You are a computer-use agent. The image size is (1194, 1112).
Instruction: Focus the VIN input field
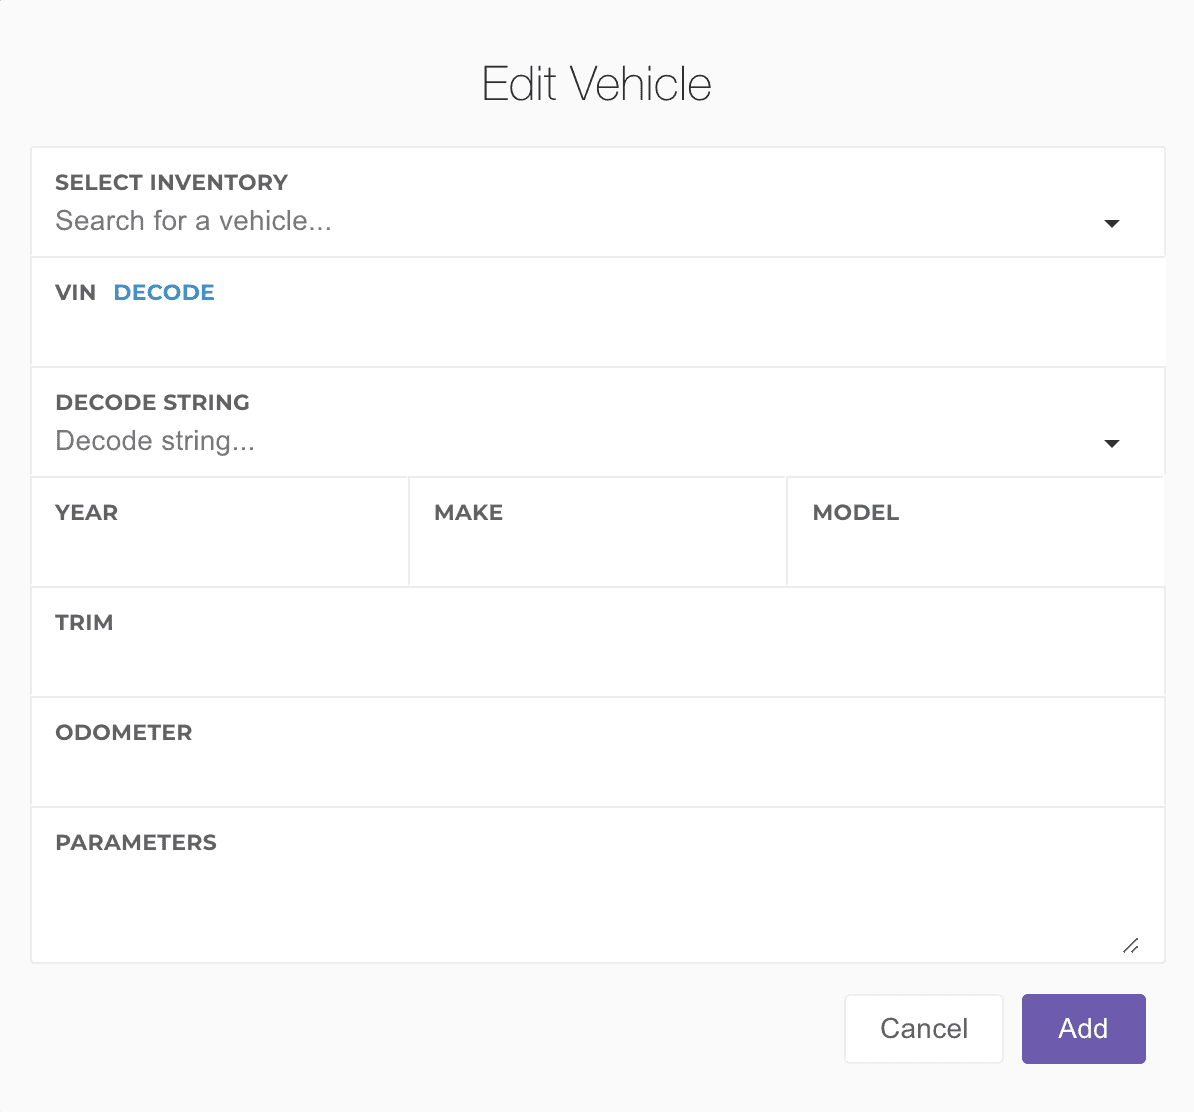[597, 334]
